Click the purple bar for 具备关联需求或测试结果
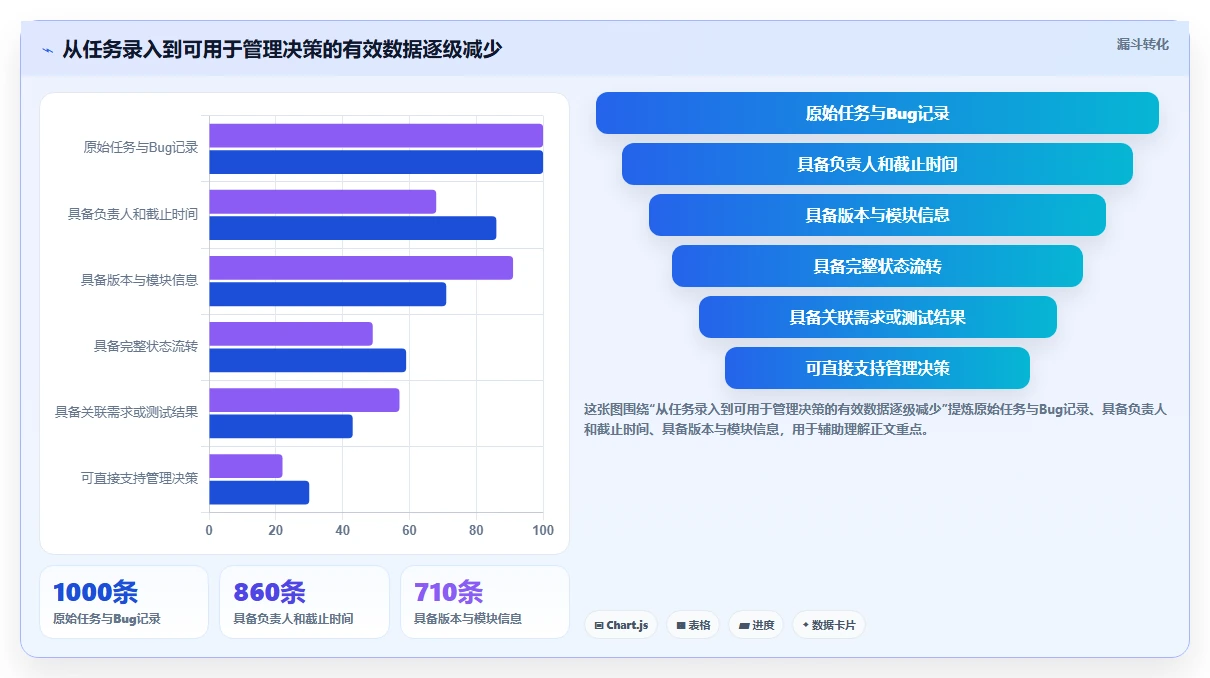 pos(304,400)
